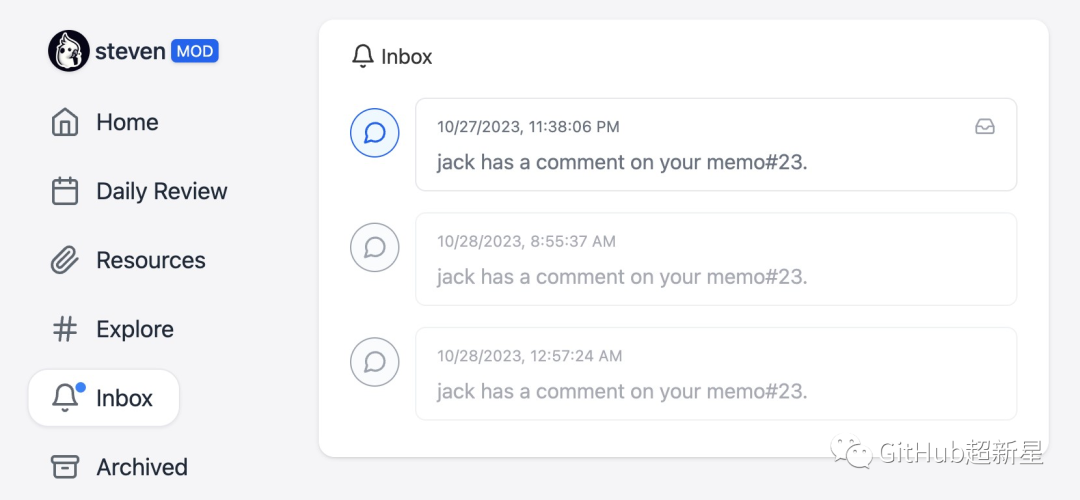Open notification from 10/28/2023, 8:55:37 AM
Image resolution: width=1080 pixels, height=500 pixels.
[621, 276]
